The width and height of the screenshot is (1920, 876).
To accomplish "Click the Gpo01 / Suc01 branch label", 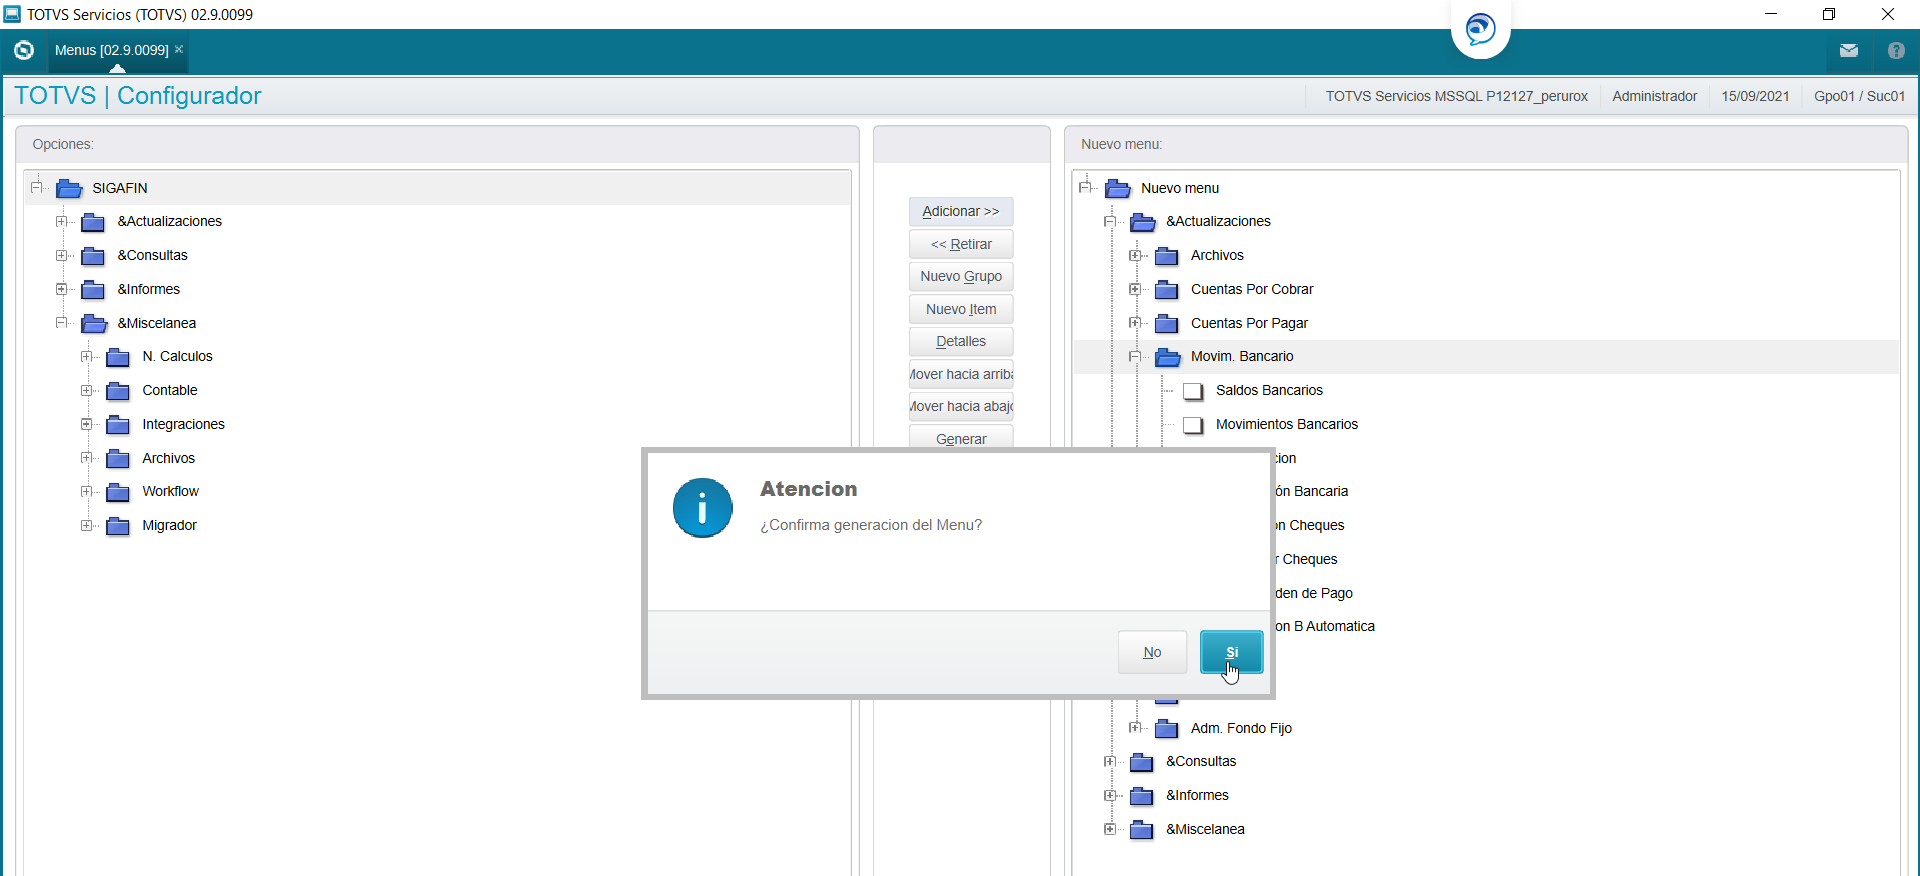I will [1860, 96].
